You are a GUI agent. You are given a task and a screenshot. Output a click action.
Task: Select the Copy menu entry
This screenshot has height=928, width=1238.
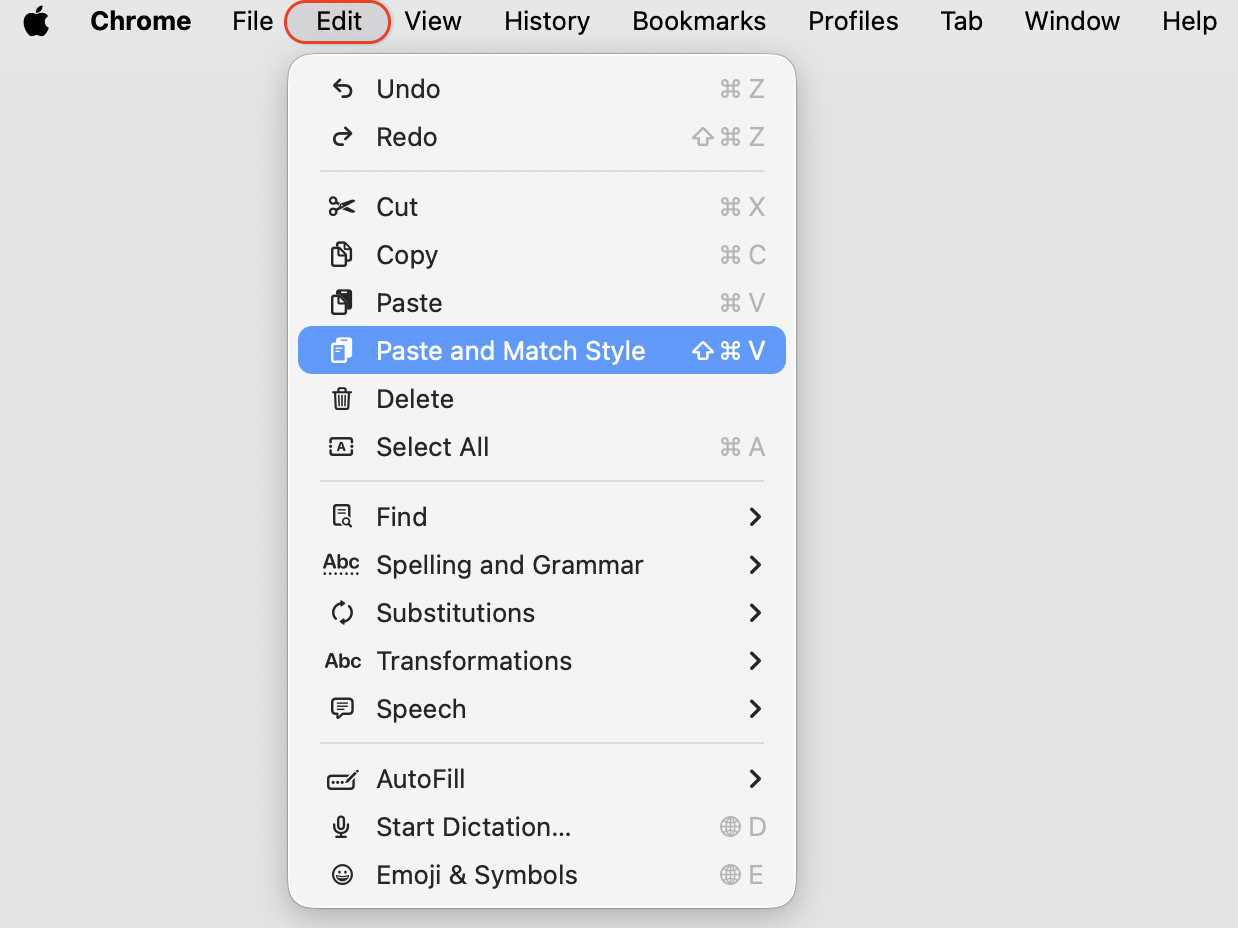542,255
